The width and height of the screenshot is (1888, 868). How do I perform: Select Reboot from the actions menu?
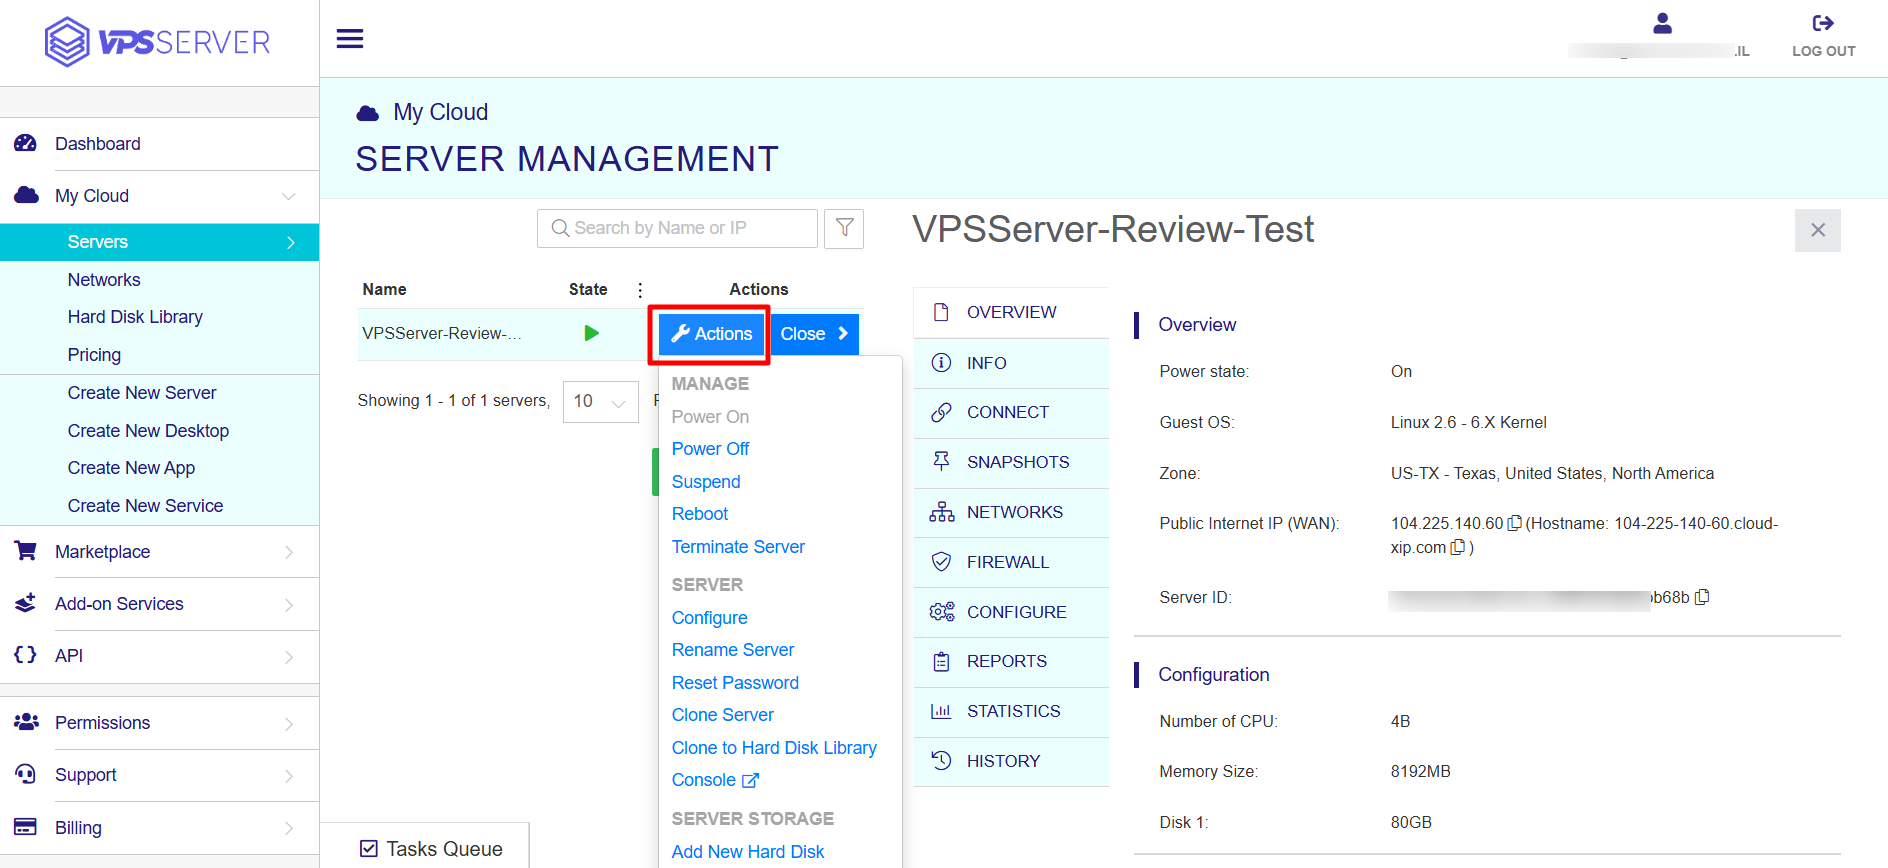point(700,514)
